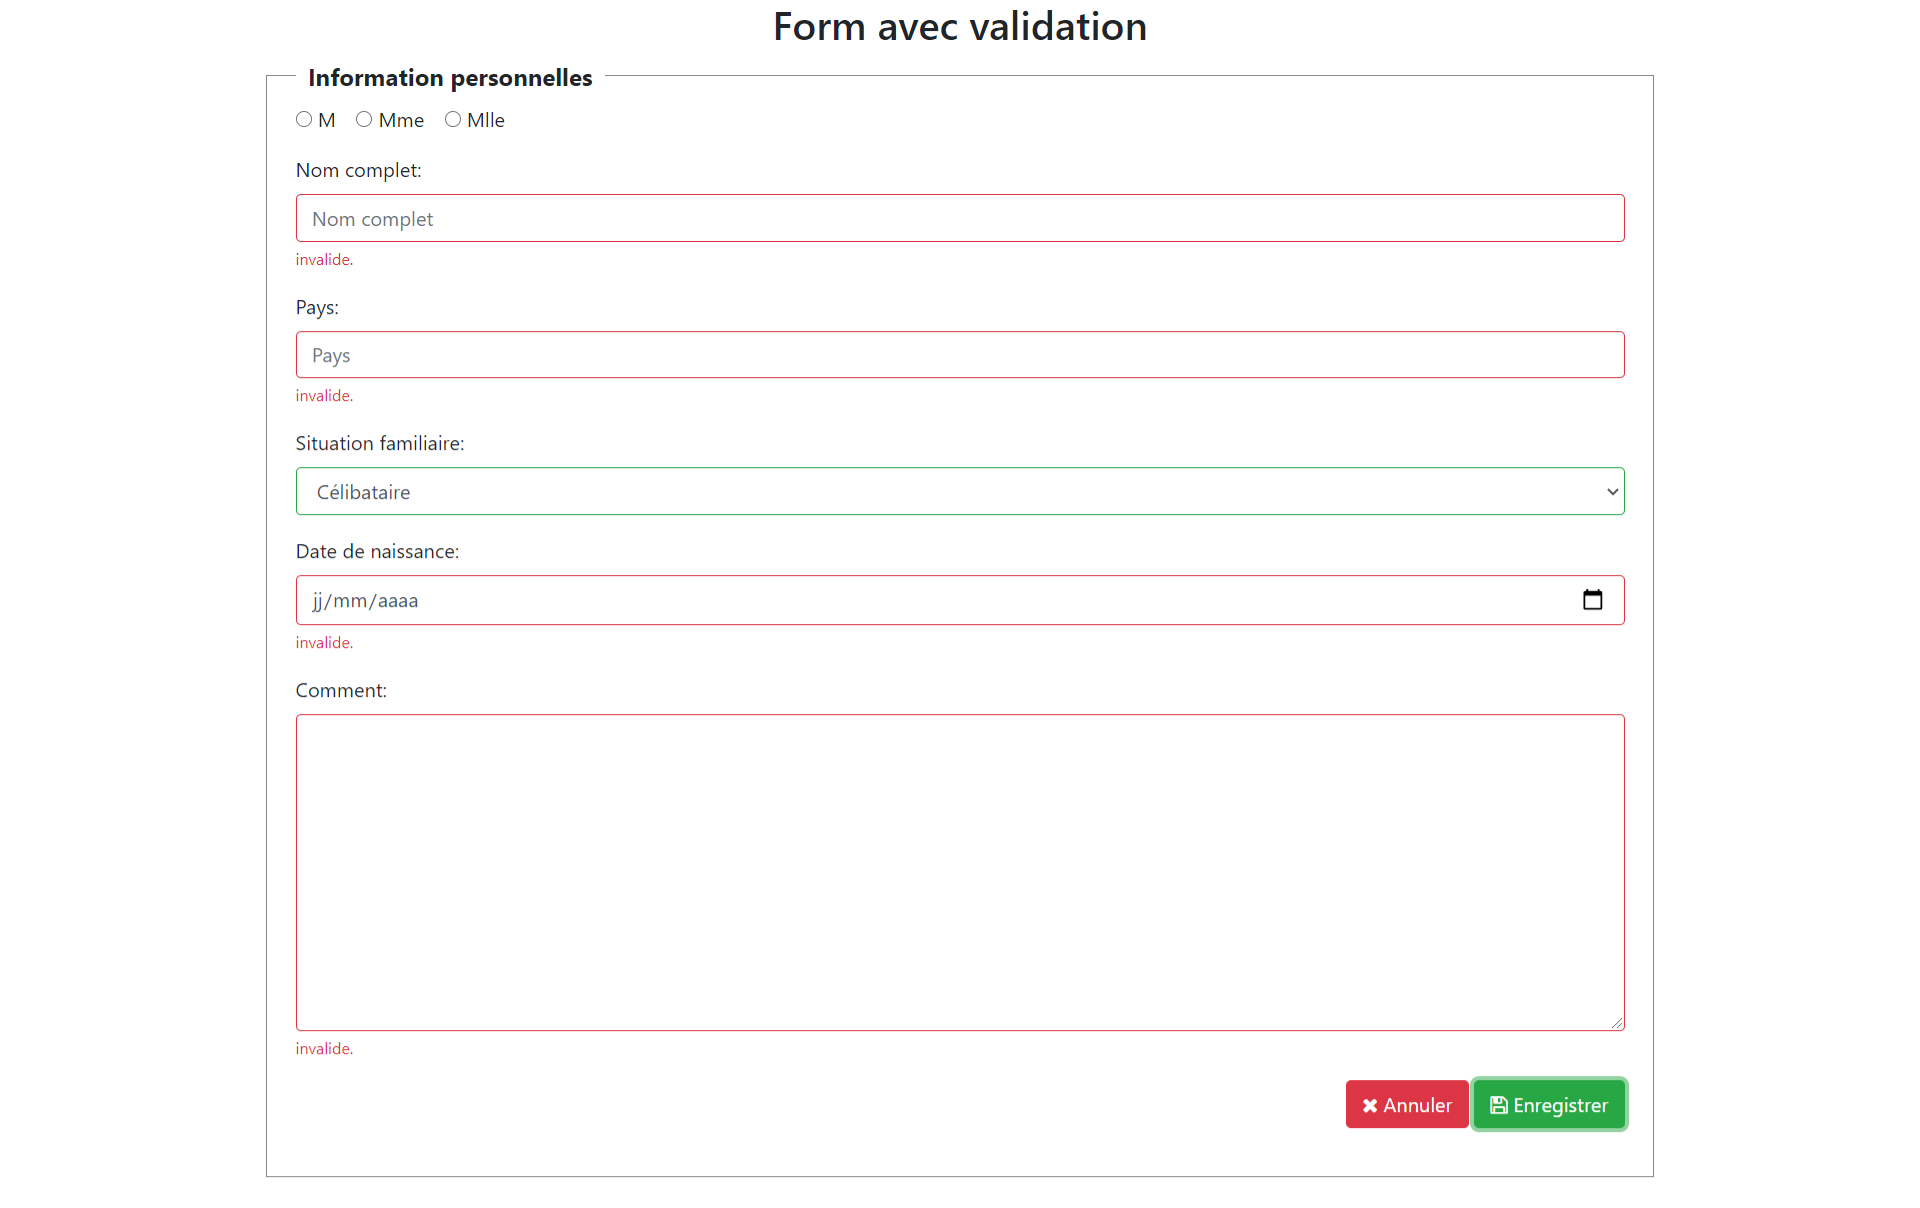Click the 'Nom complet:' label
1920x1208 pixels.
pos(358,170)
